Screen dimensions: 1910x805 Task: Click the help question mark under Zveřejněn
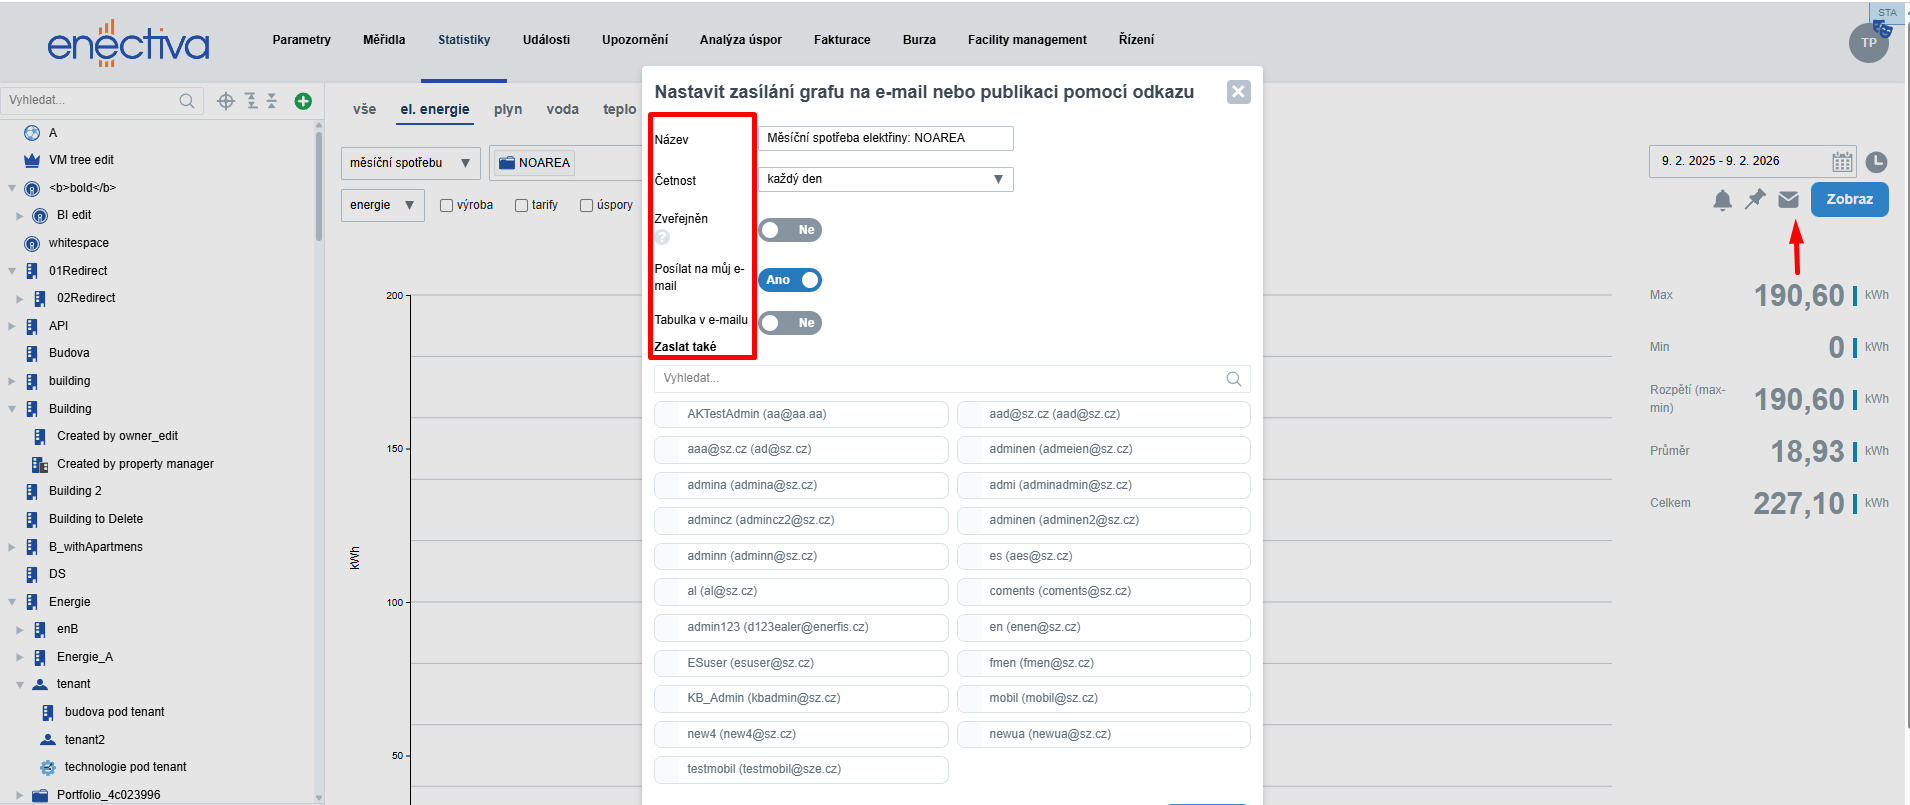[x=662, y=237]
